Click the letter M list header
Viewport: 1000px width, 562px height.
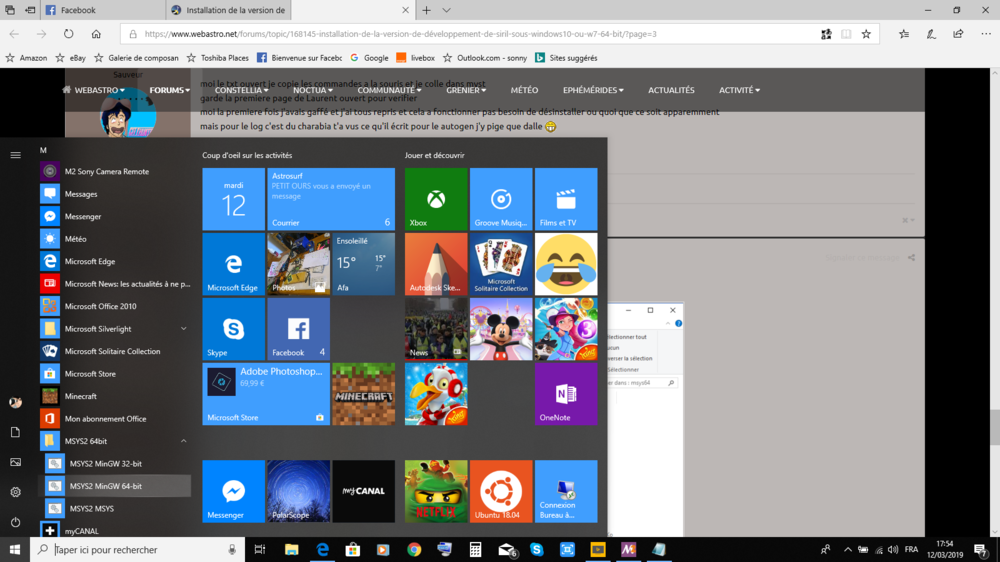tap(43, 151)
